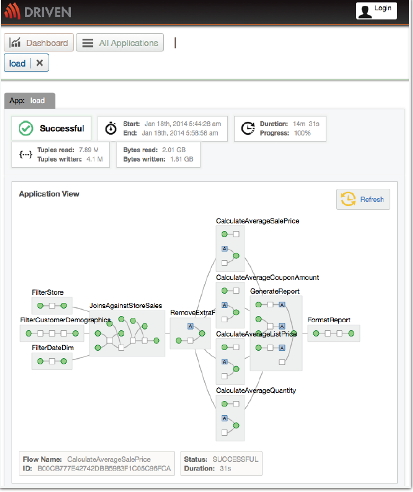Screen dimensions: 413x492
Task: Click the All Applications hamburger icon
Action: click(x=88, y=43)
